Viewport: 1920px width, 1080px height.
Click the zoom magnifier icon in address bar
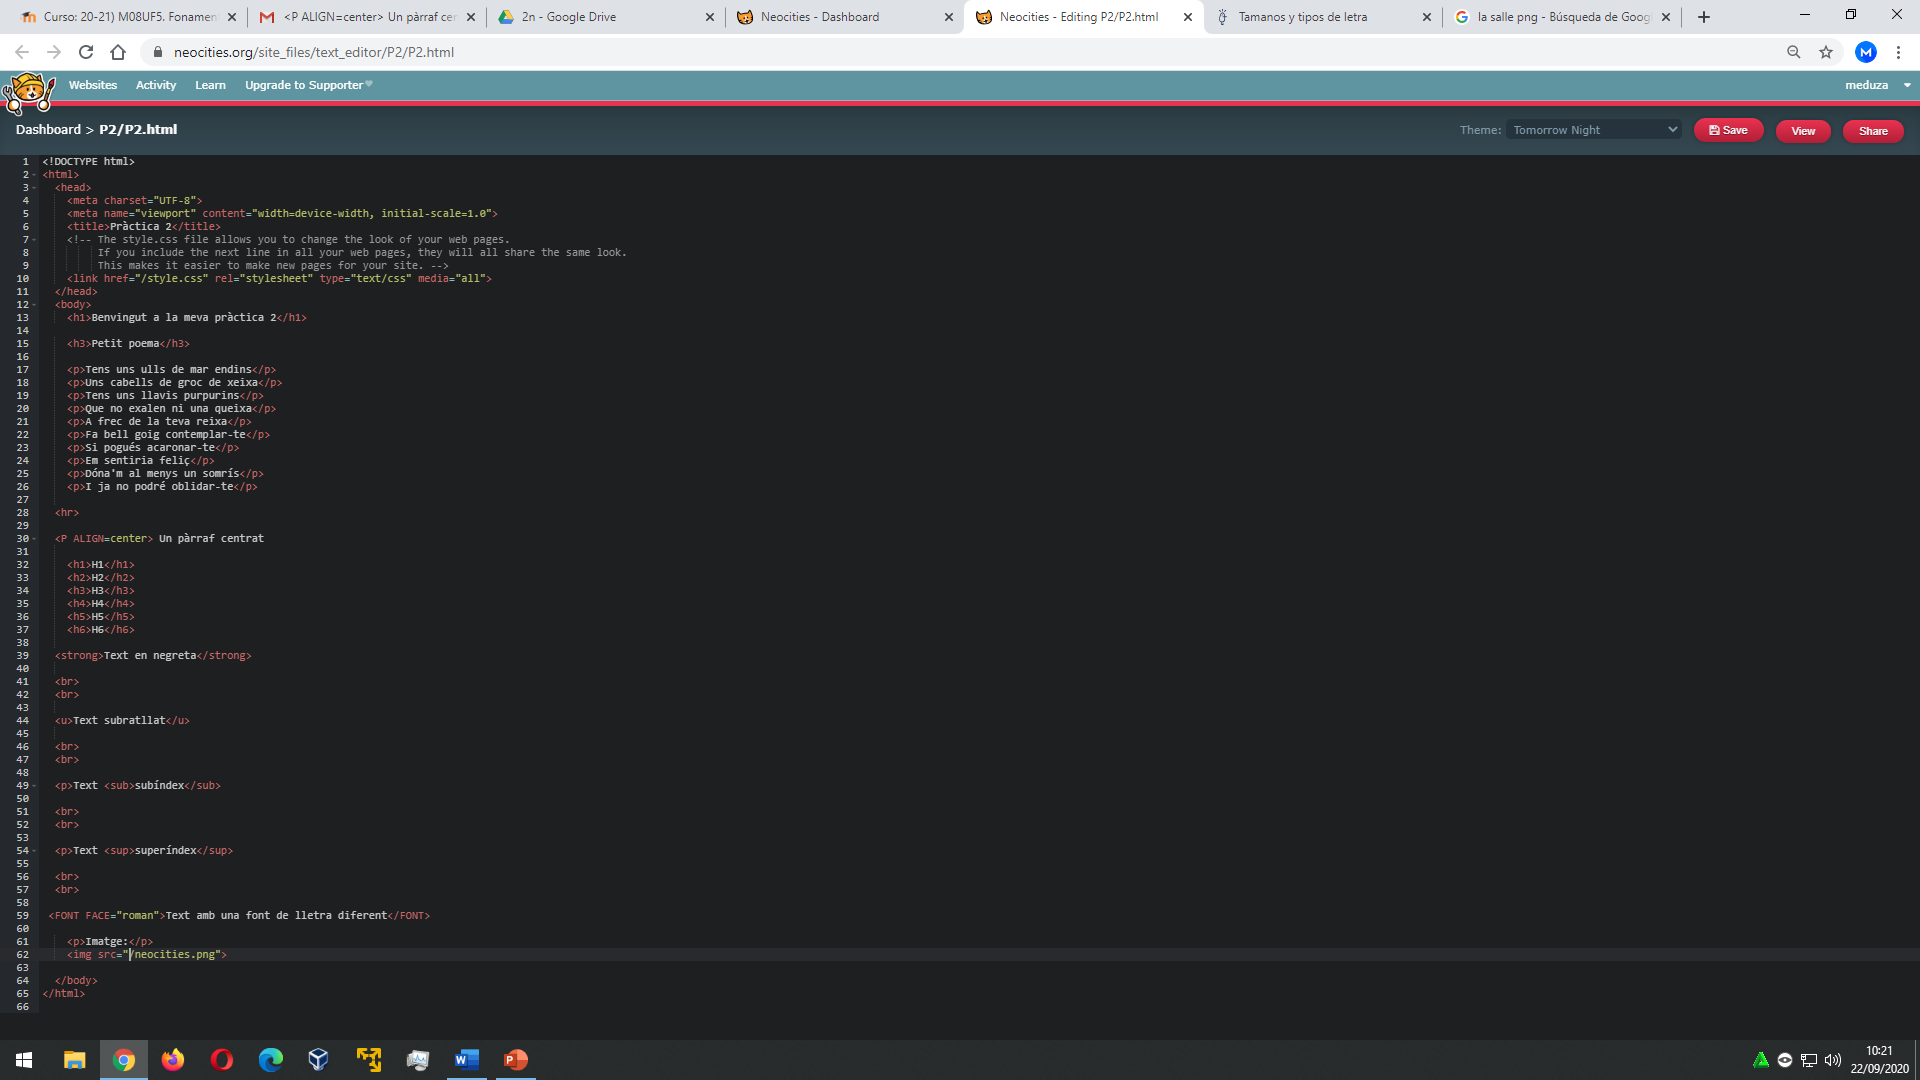1793,52
